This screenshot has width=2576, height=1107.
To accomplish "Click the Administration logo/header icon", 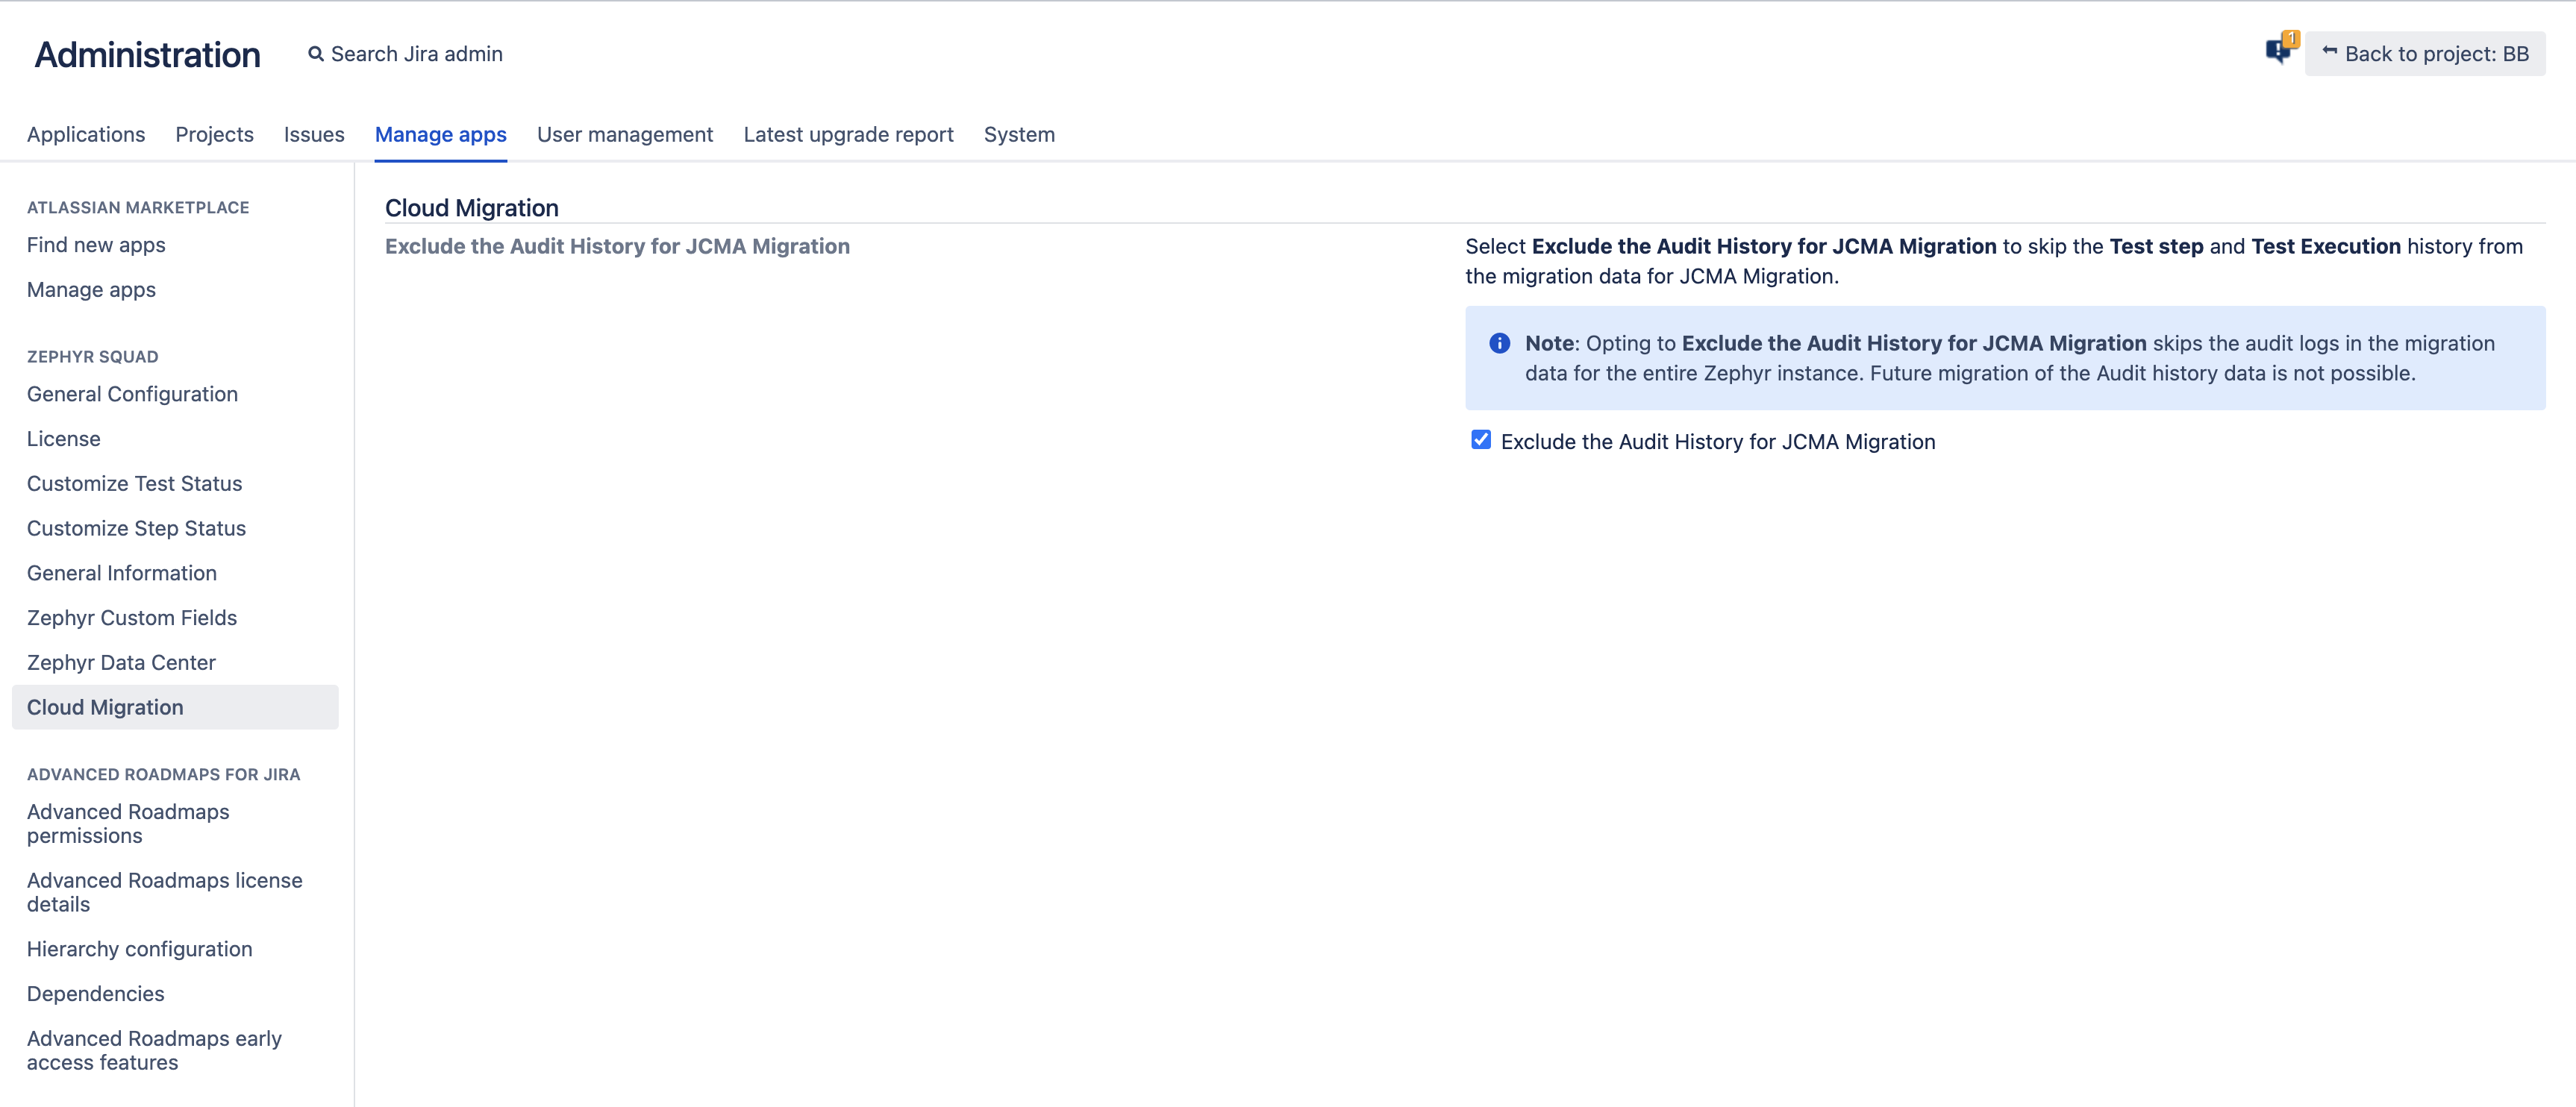I will [145, 52].
